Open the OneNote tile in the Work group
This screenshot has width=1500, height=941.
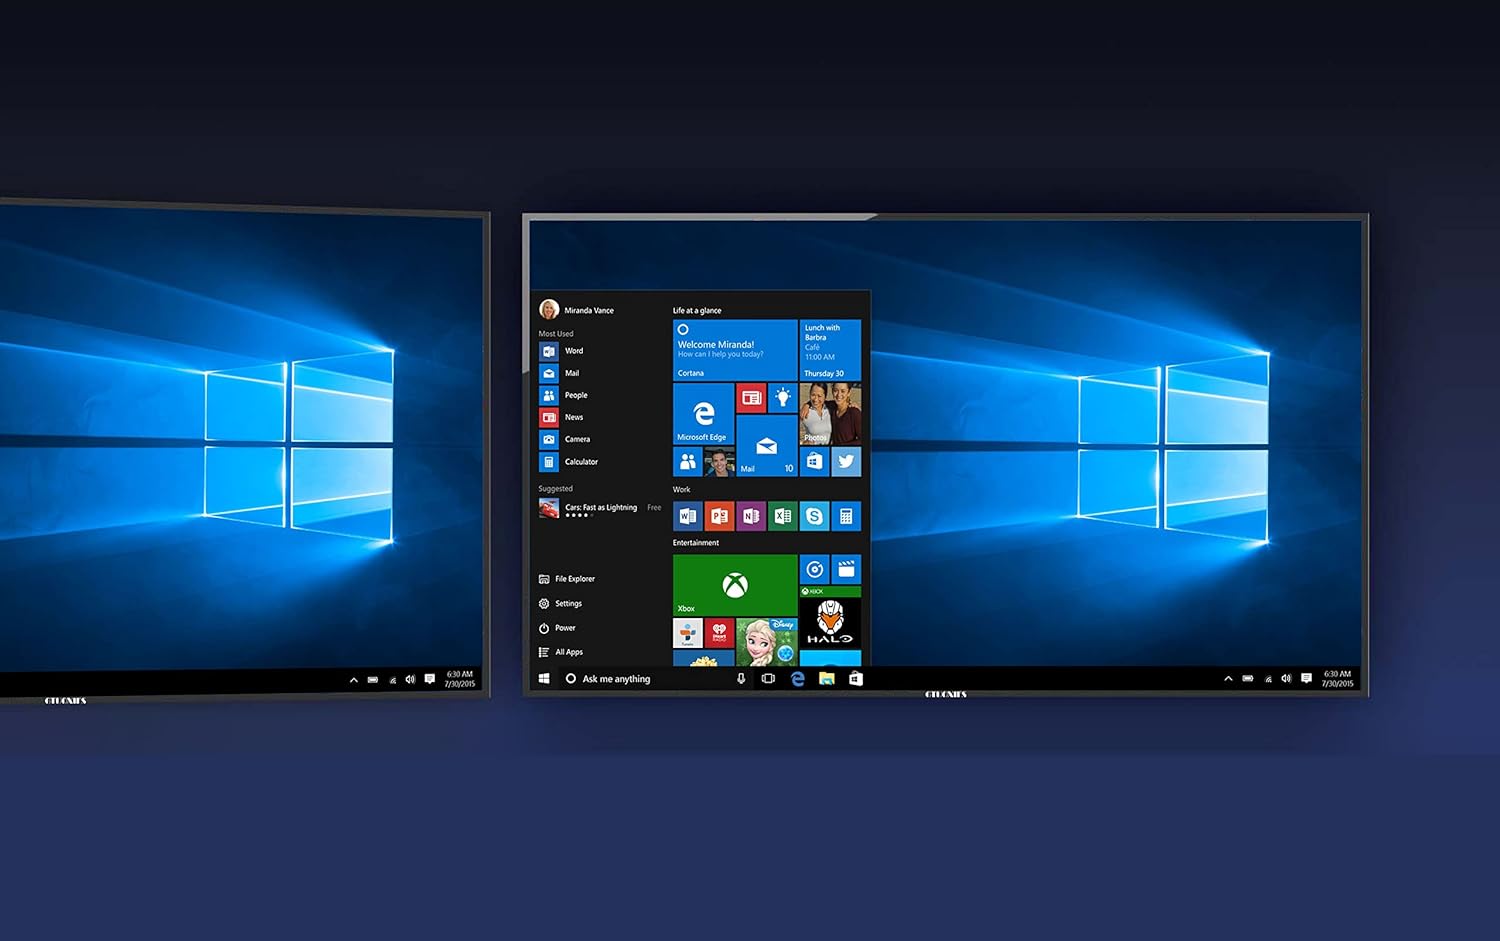(x=751, y=516)
